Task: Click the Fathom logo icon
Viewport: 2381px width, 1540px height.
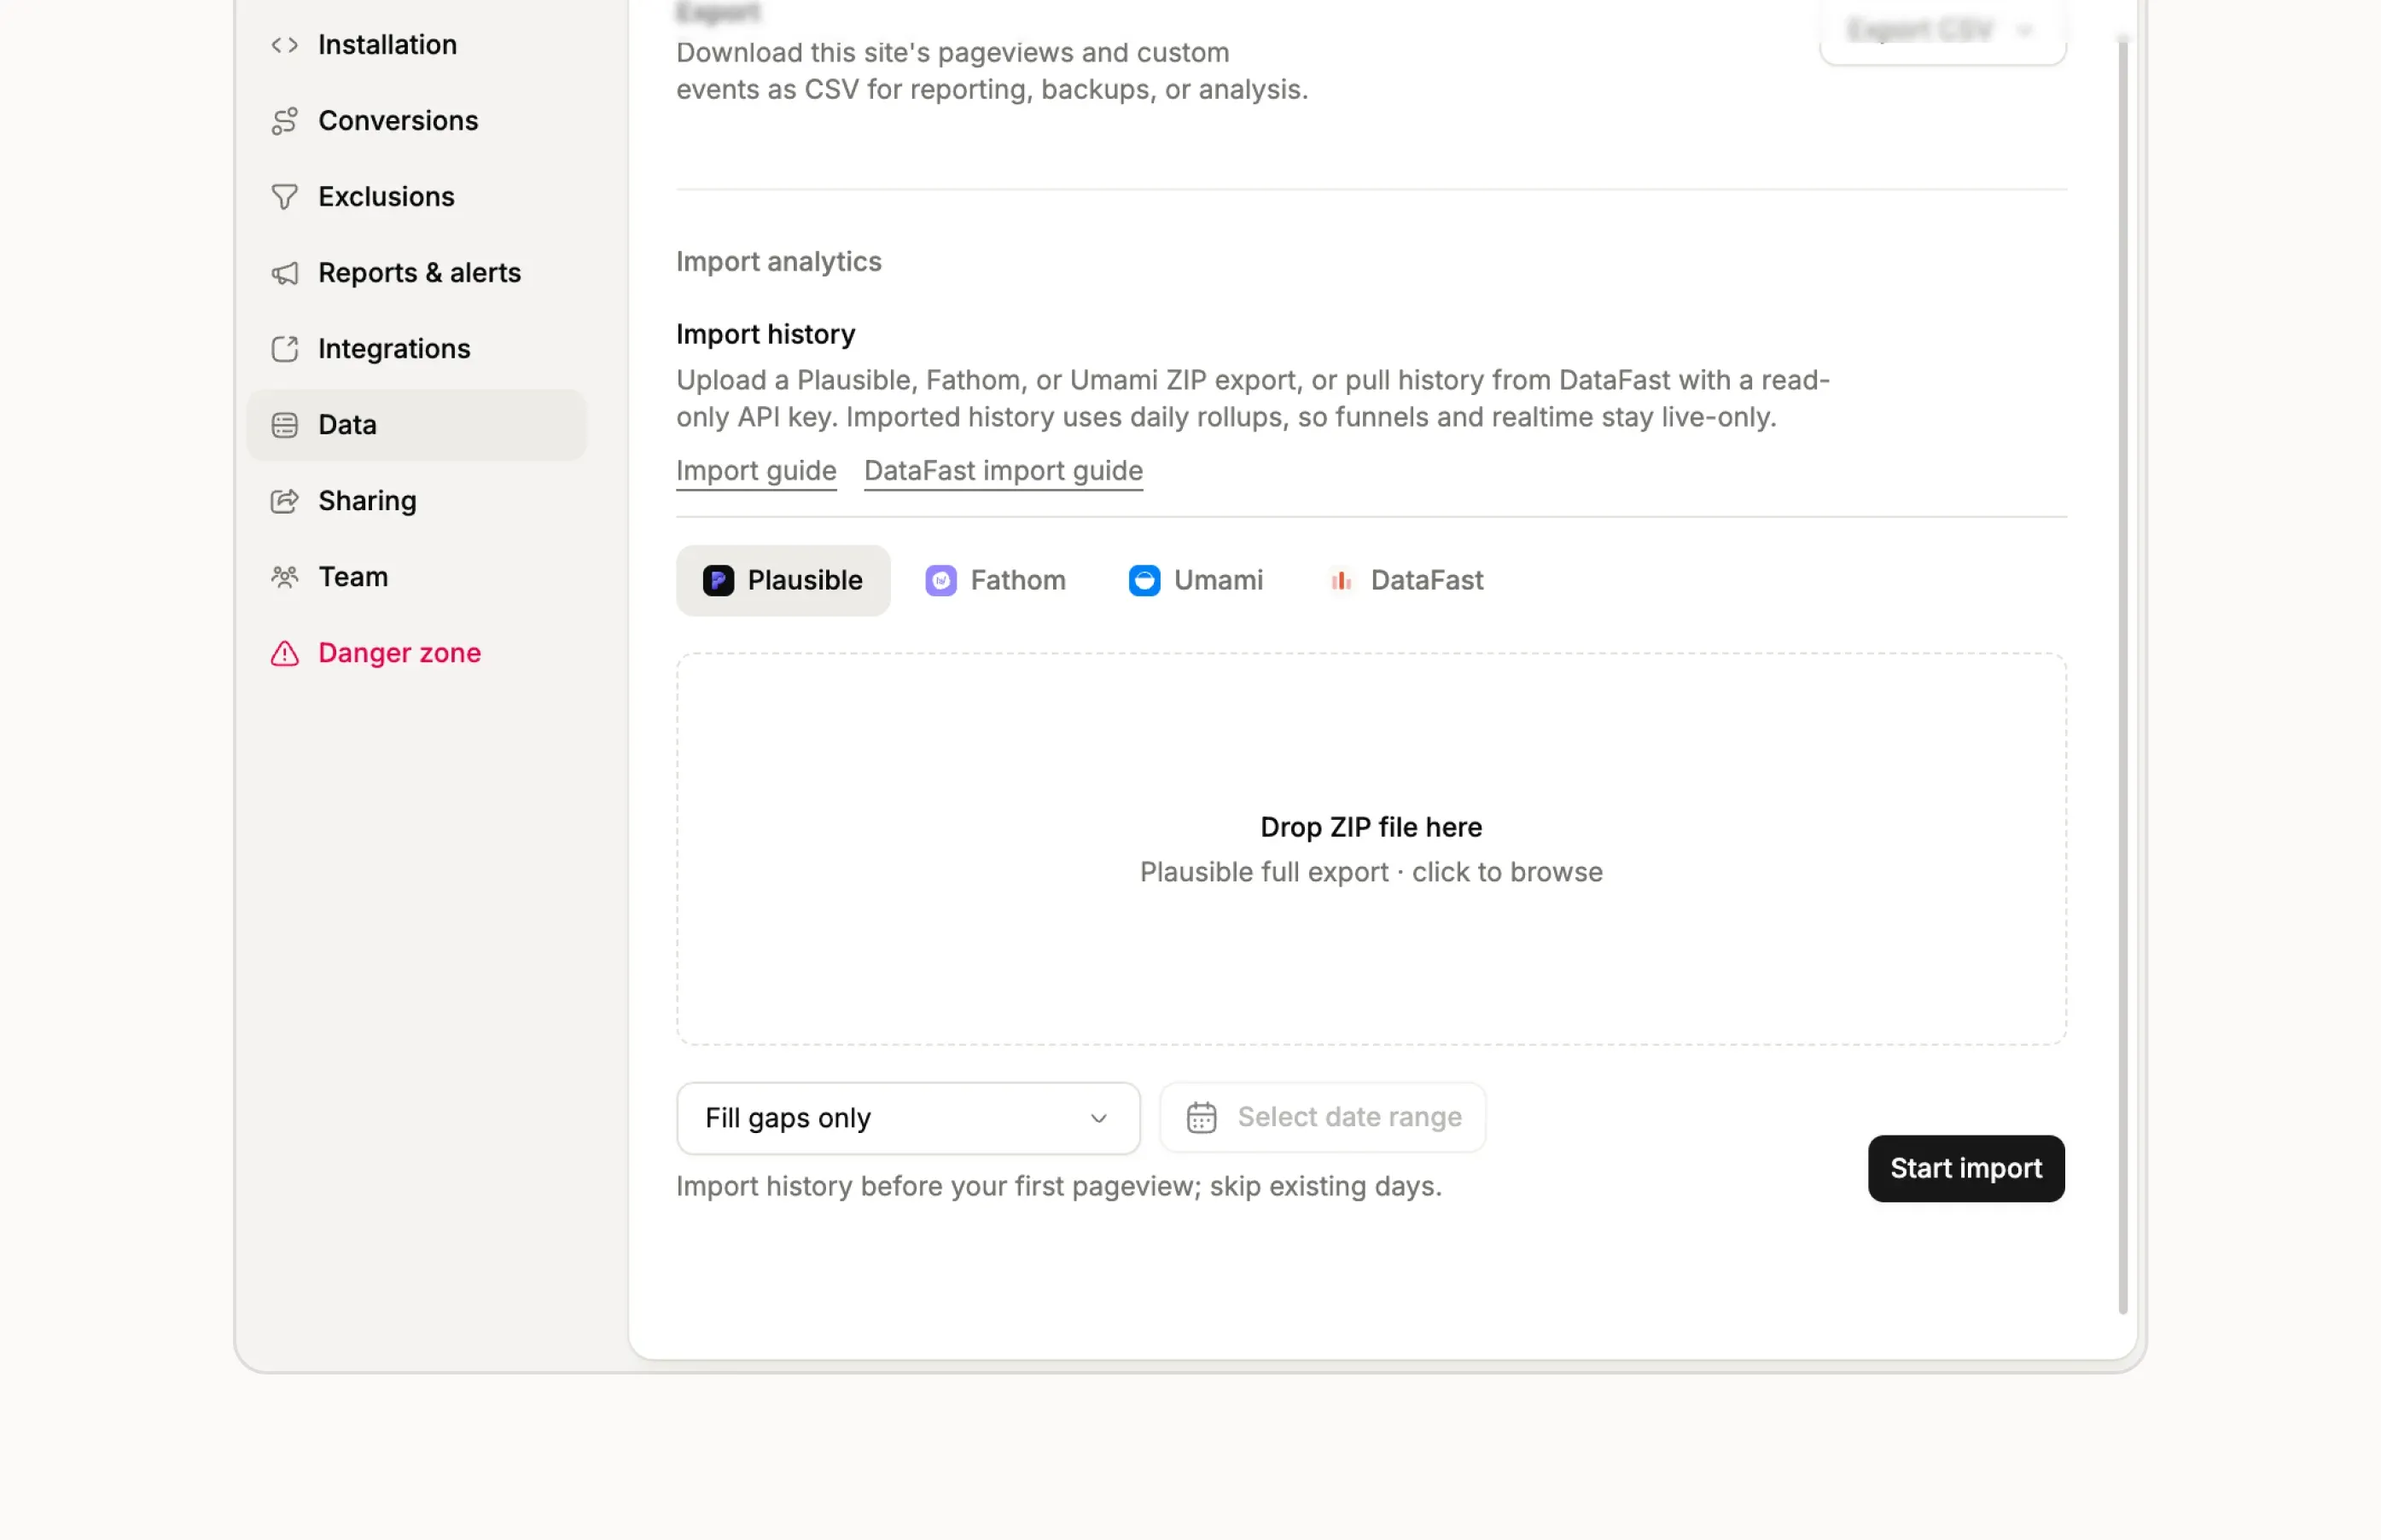Action: 940,581
